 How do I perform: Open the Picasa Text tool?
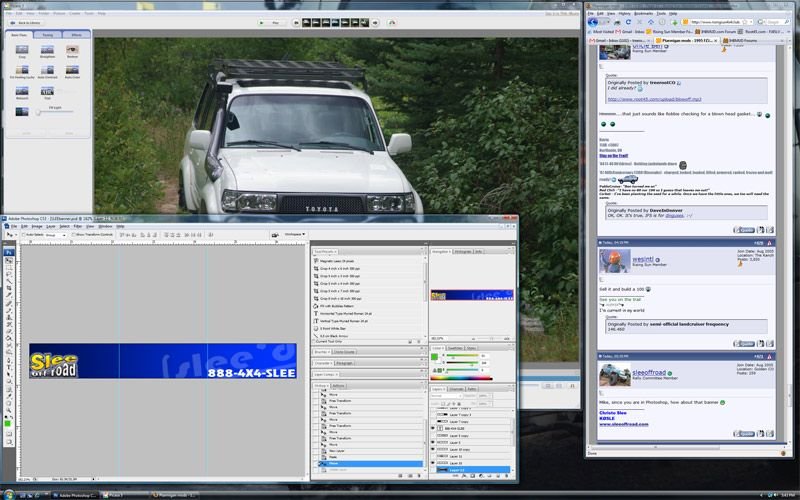click(47, 91)
